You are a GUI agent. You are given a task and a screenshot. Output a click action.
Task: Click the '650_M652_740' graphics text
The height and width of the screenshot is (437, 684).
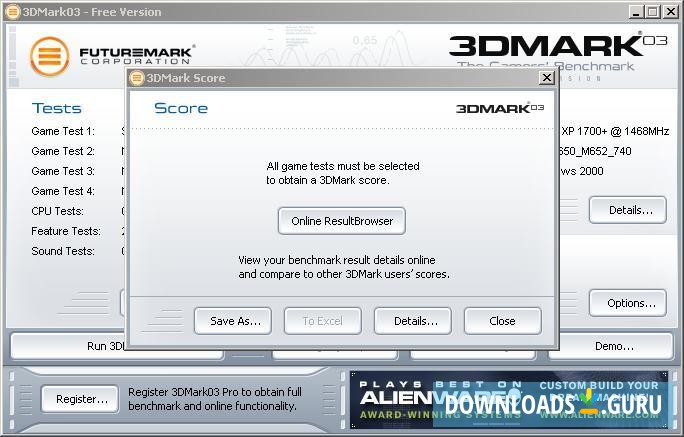(595, 151)
